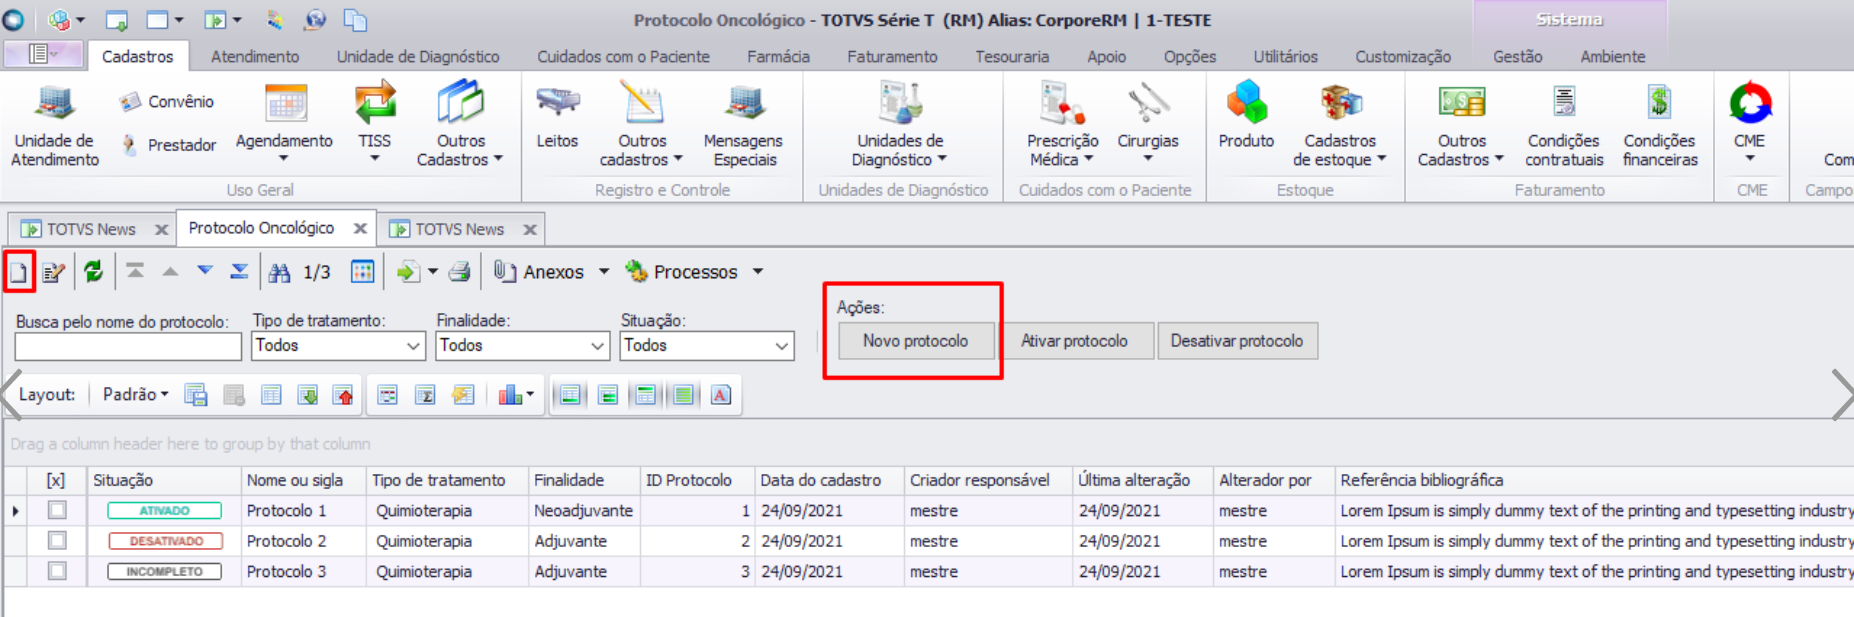1854x617 pixels.
Task: Click the calendar grid icon beside 1/3
Action: click(x=363, y=271)
